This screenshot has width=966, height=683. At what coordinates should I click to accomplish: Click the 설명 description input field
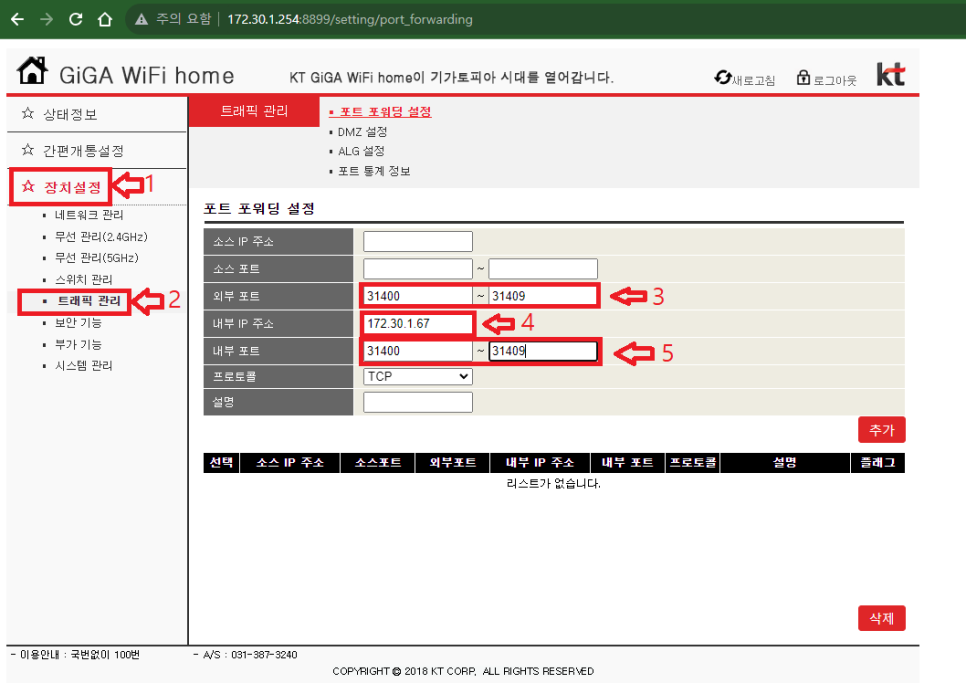(x=418, y=402)
